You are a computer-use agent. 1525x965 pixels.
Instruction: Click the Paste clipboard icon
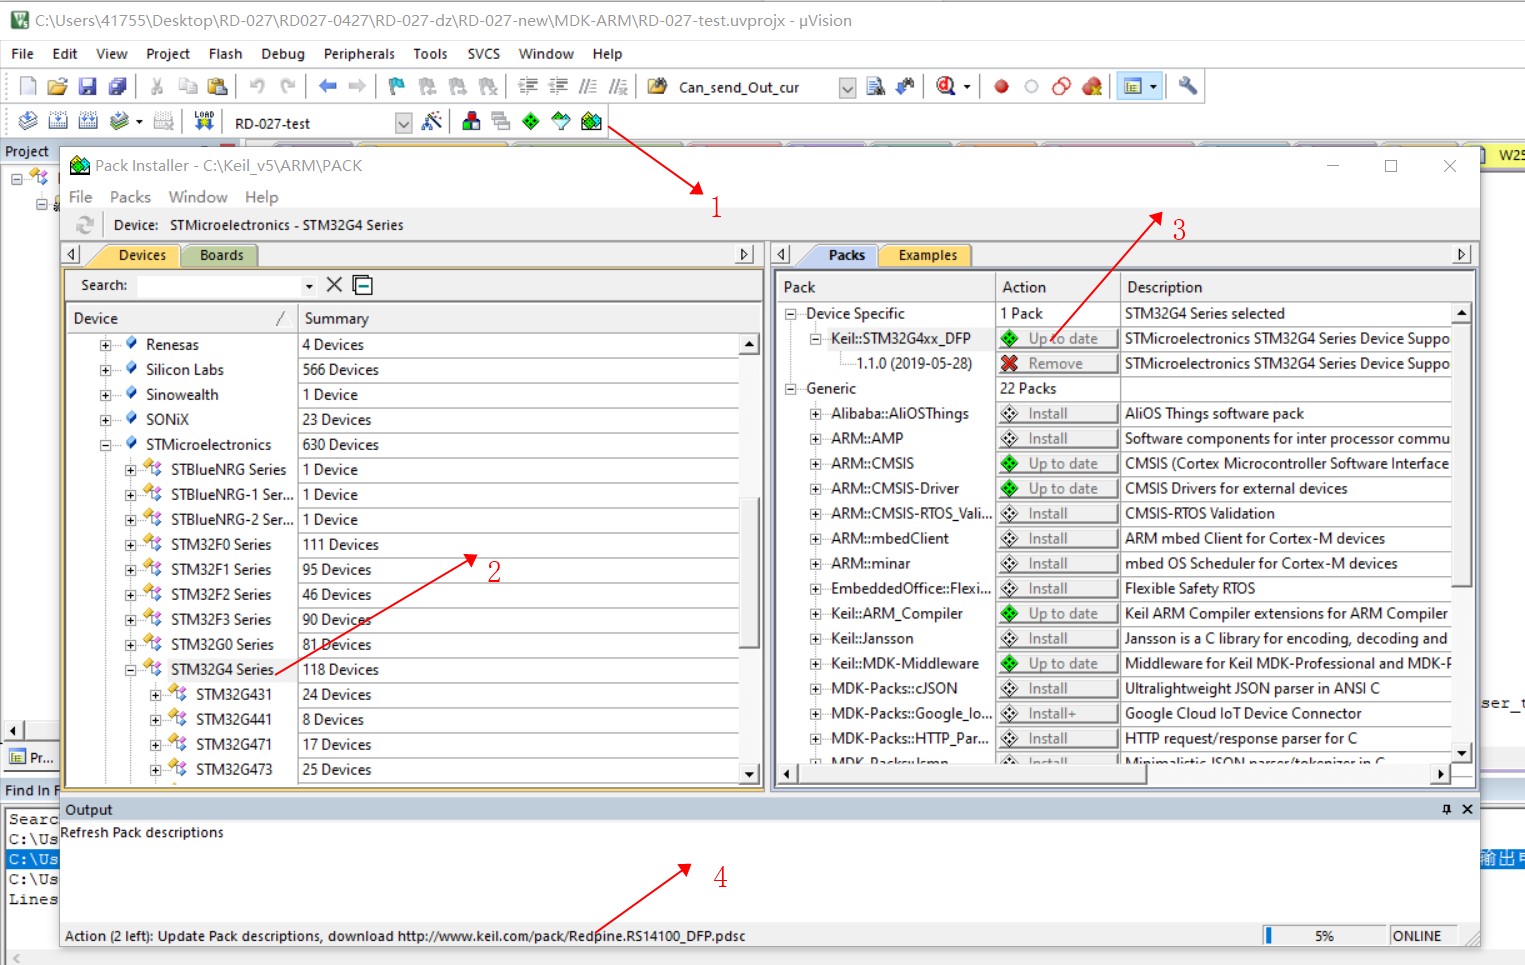click(217, 87)
